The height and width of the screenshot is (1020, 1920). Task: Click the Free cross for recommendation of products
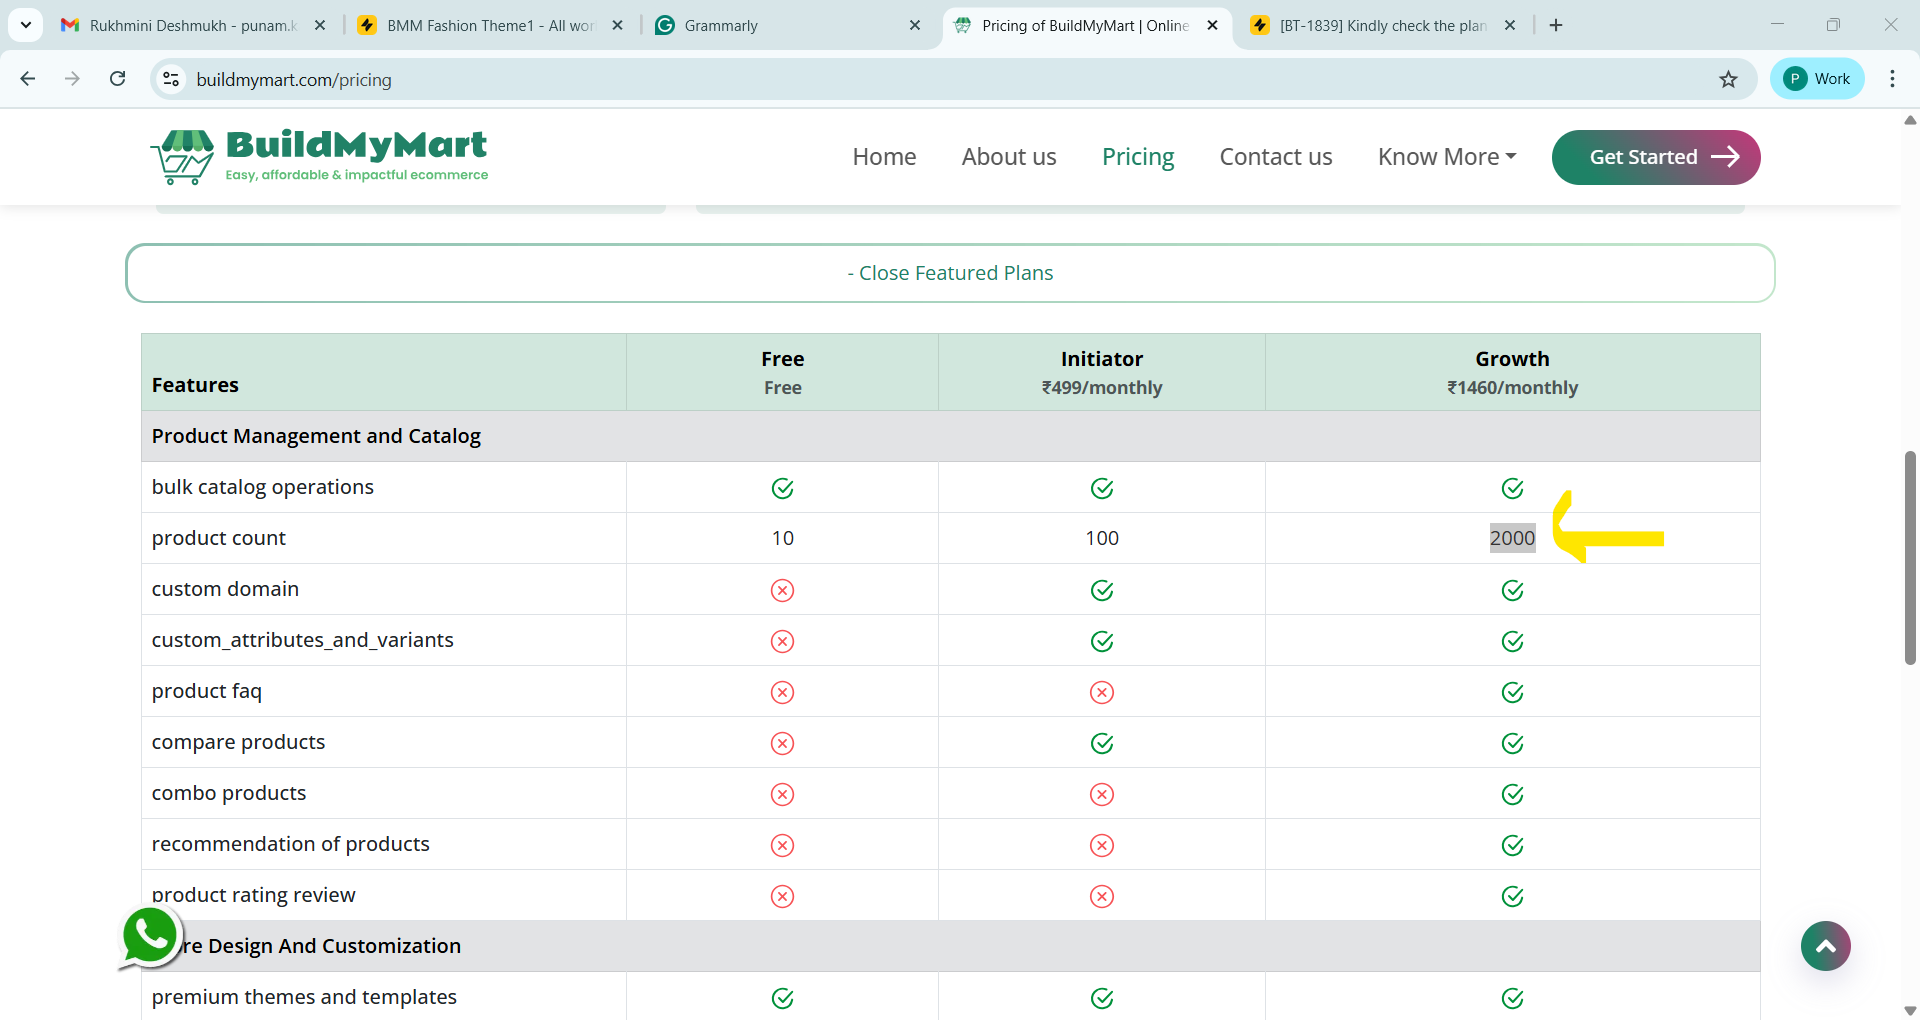[x=783, y=845]
